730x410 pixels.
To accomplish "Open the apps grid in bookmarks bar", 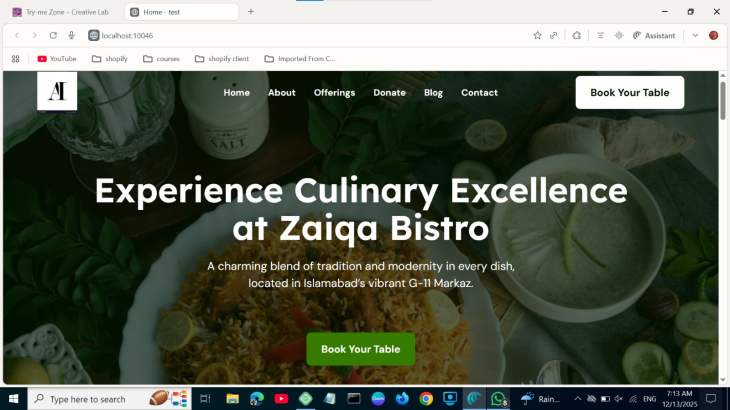I will tap(15, 59).
